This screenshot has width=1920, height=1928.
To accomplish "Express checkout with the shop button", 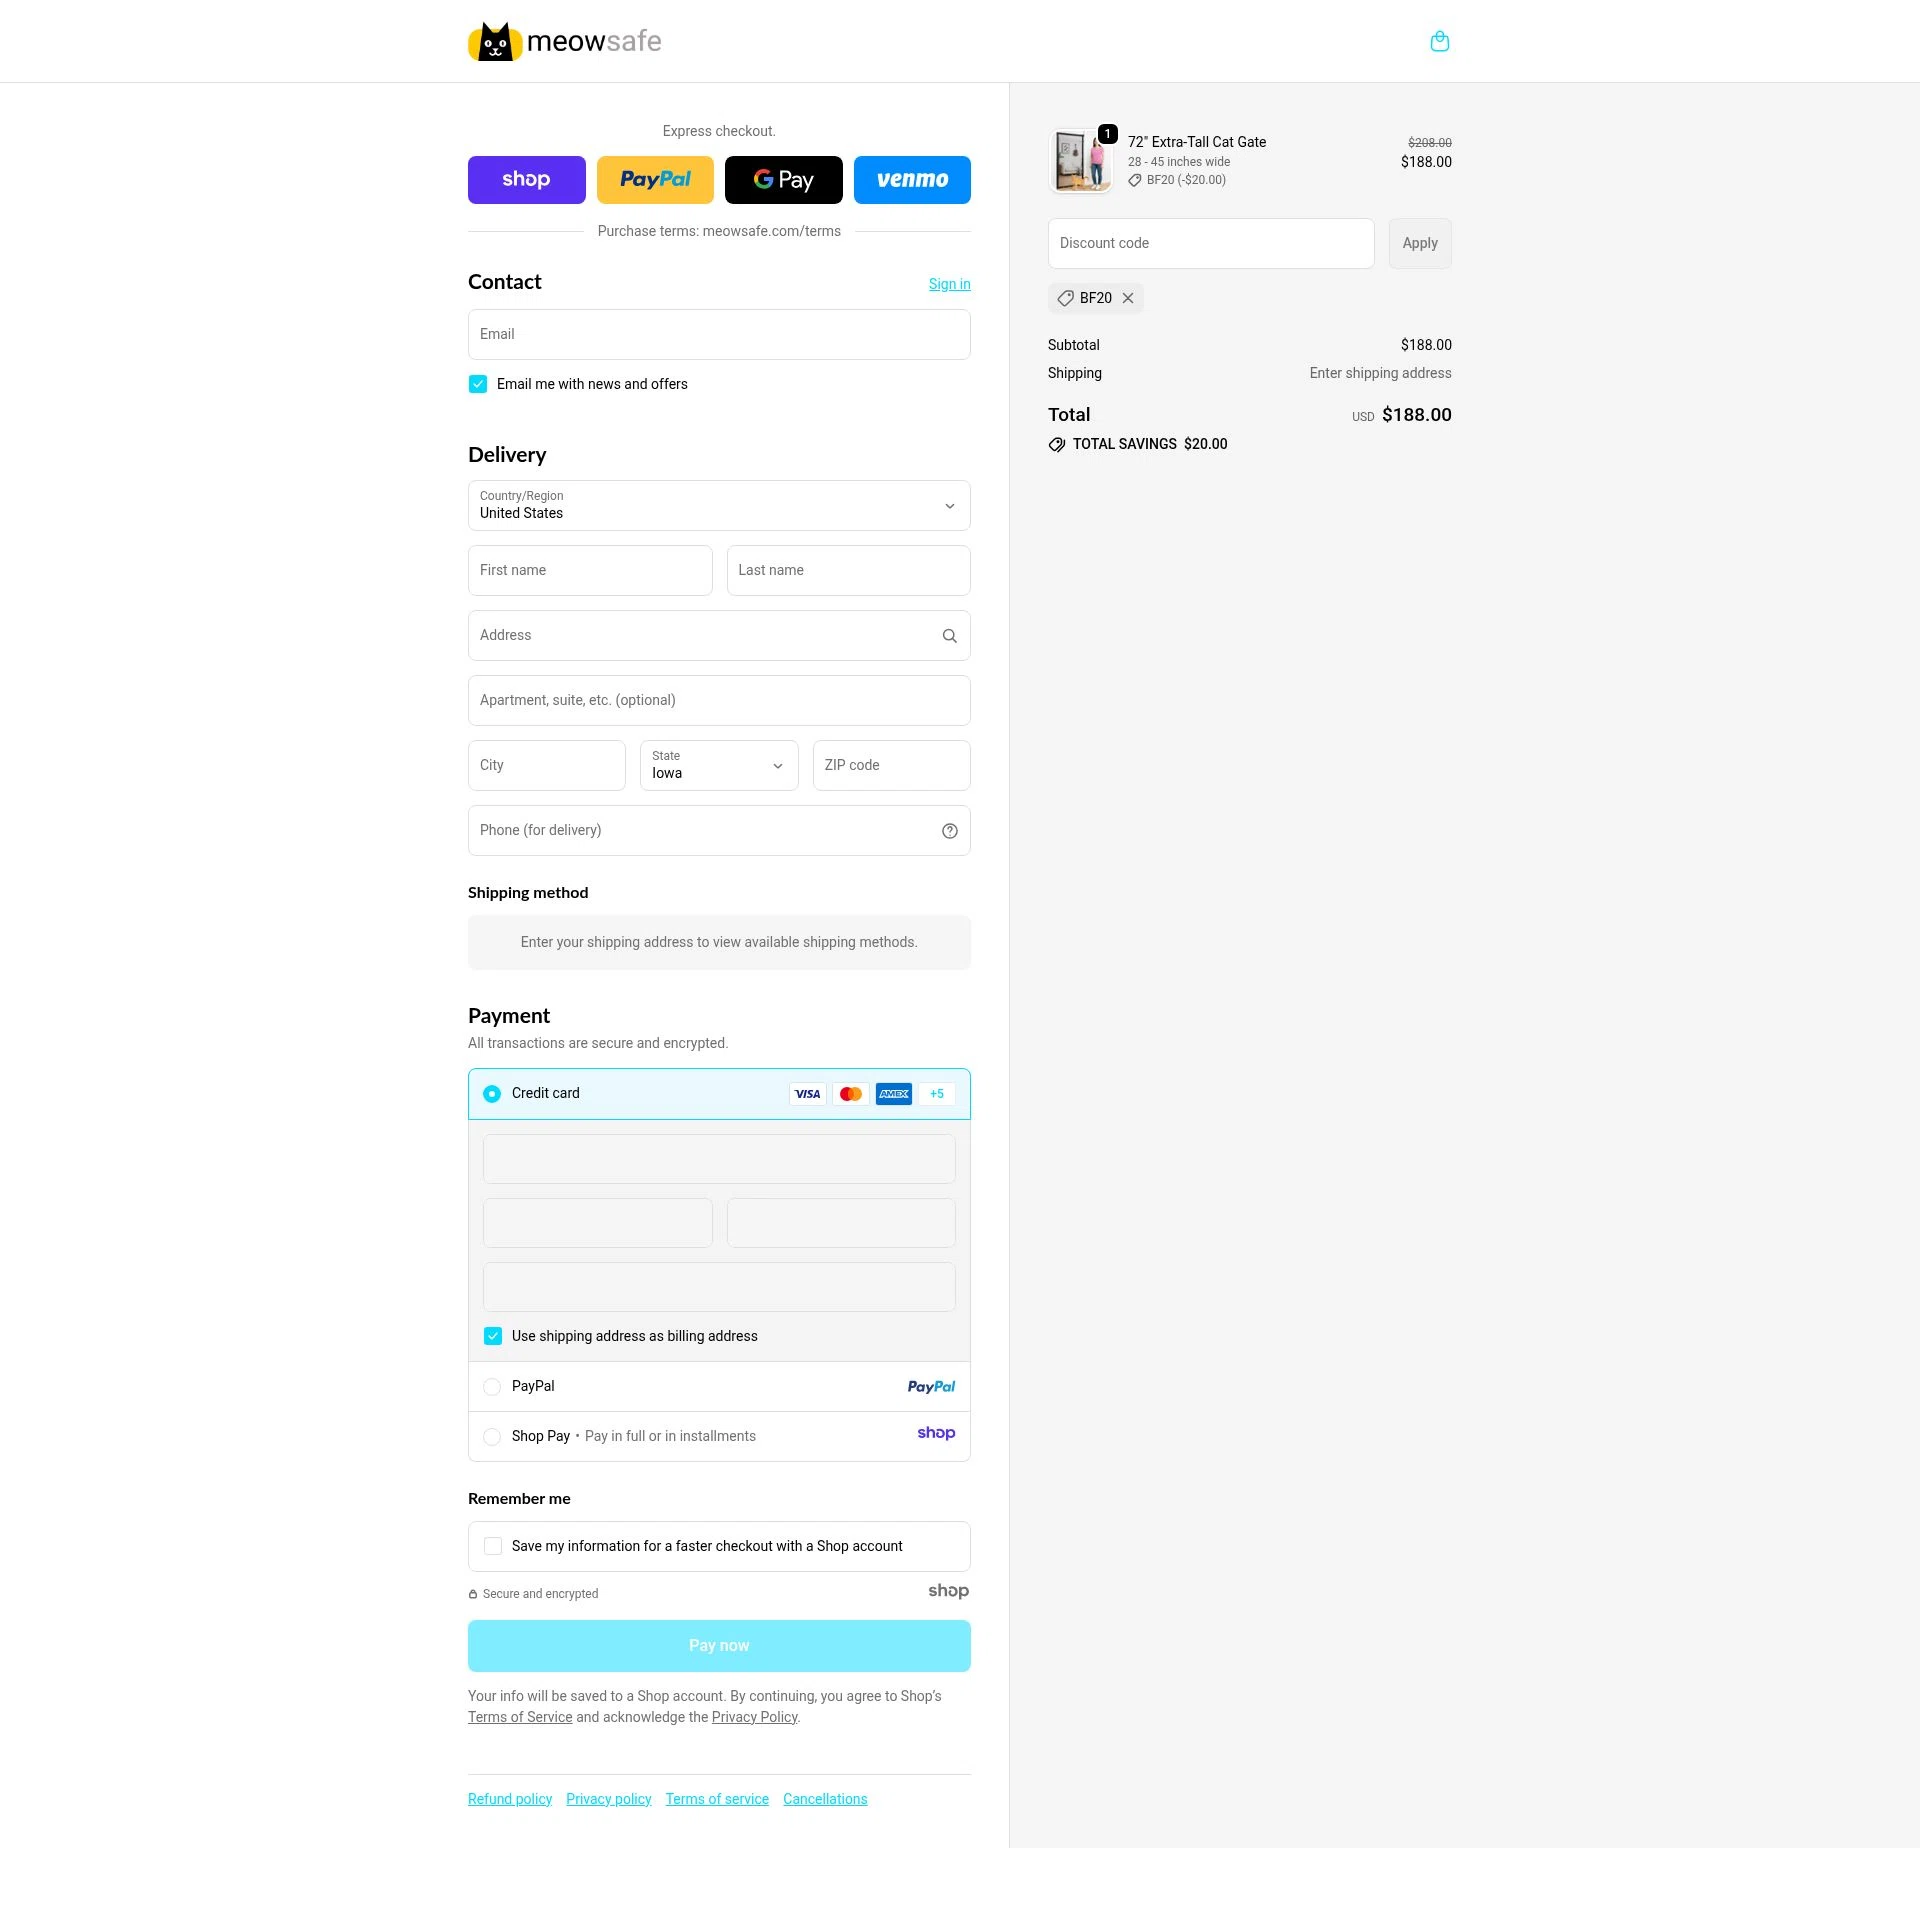I will 526,180.
